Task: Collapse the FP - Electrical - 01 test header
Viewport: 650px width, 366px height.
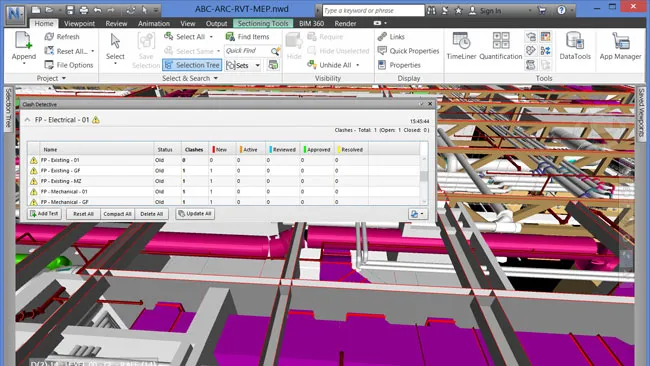Action: (27, 120)
